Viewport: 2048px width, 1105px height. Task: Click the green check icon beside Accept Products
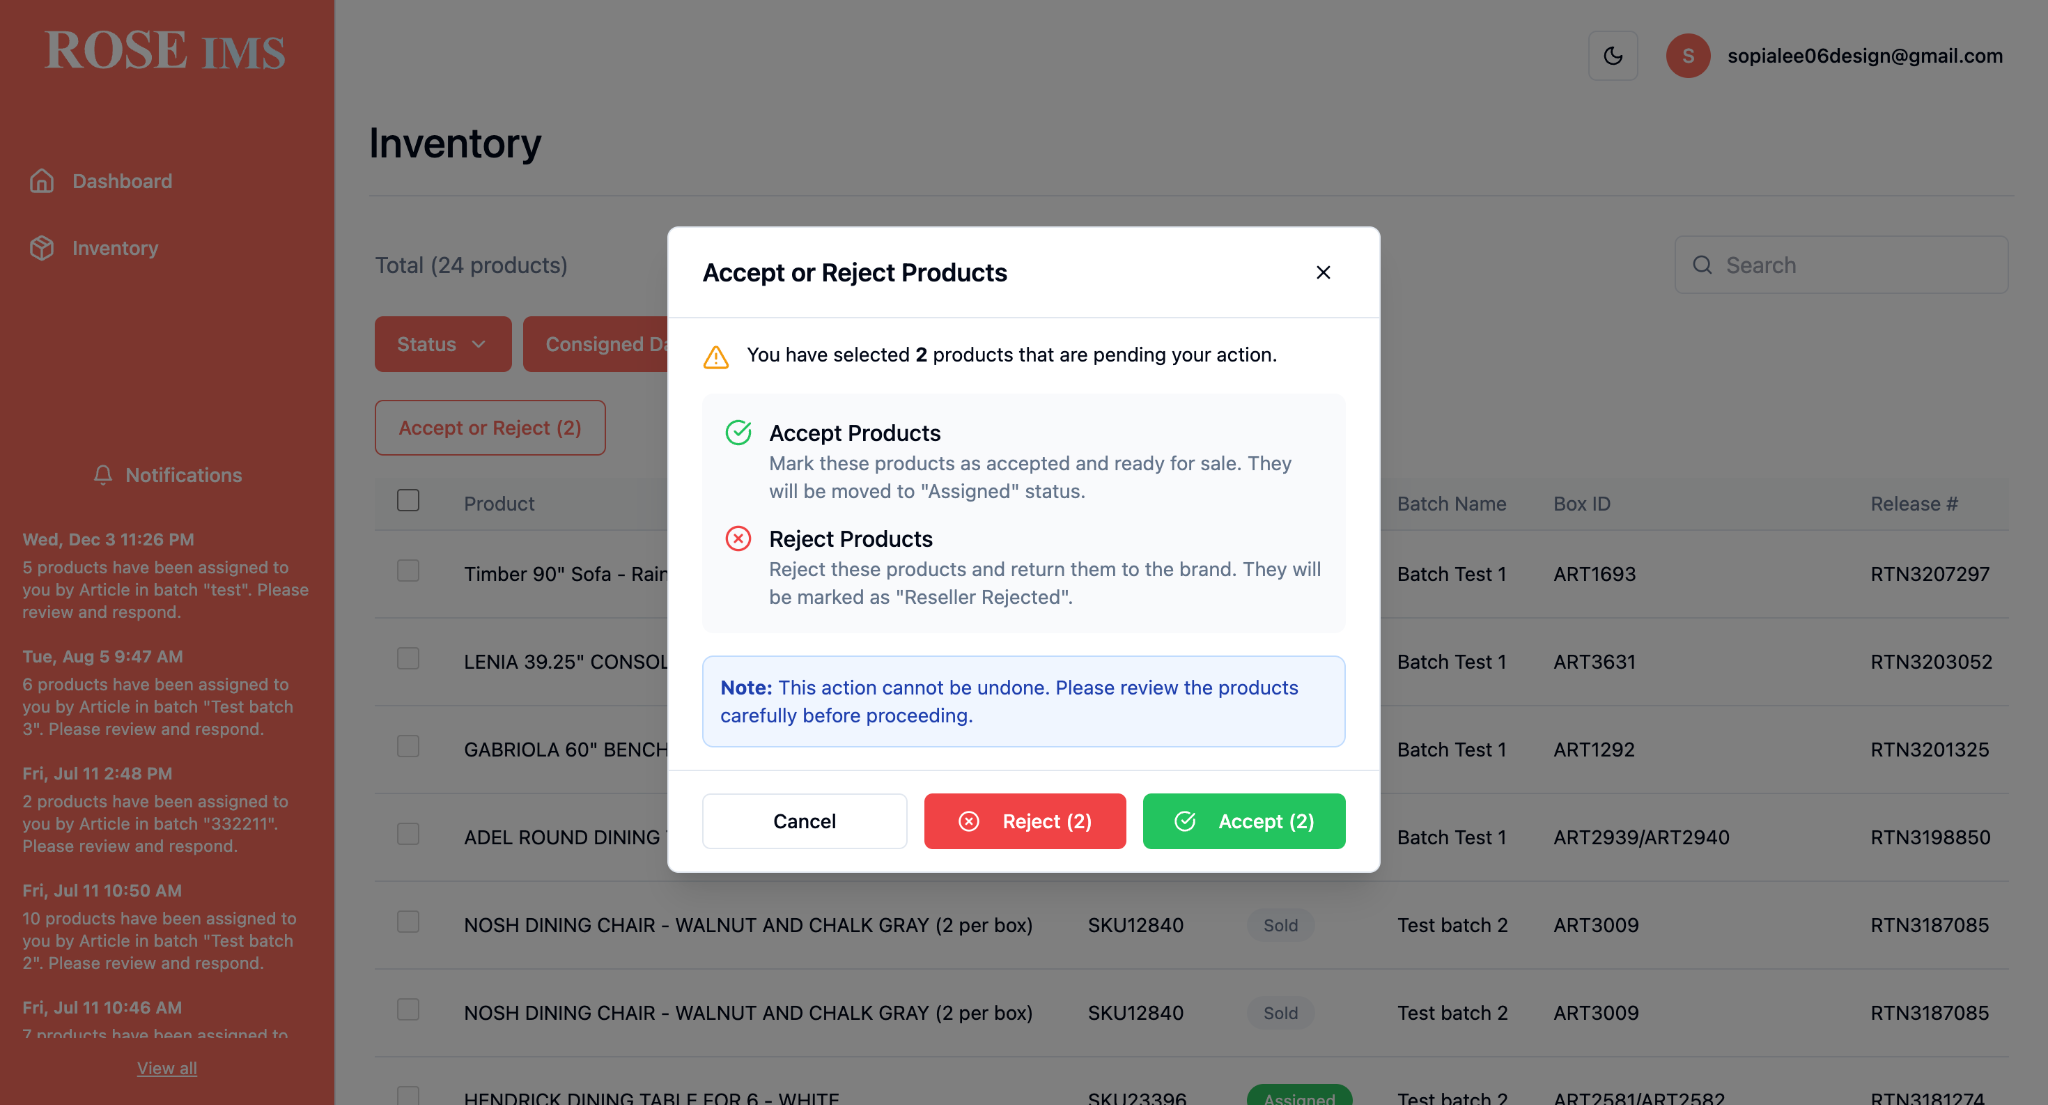[x=738, y=432]
